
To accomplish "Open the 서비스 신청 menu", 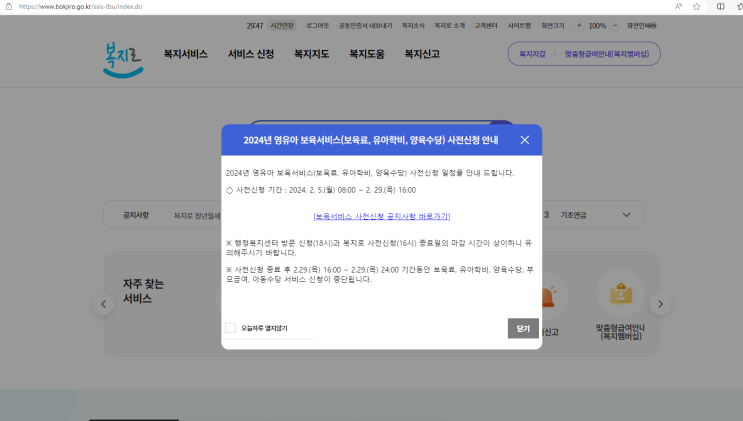I will pos(250,54).
